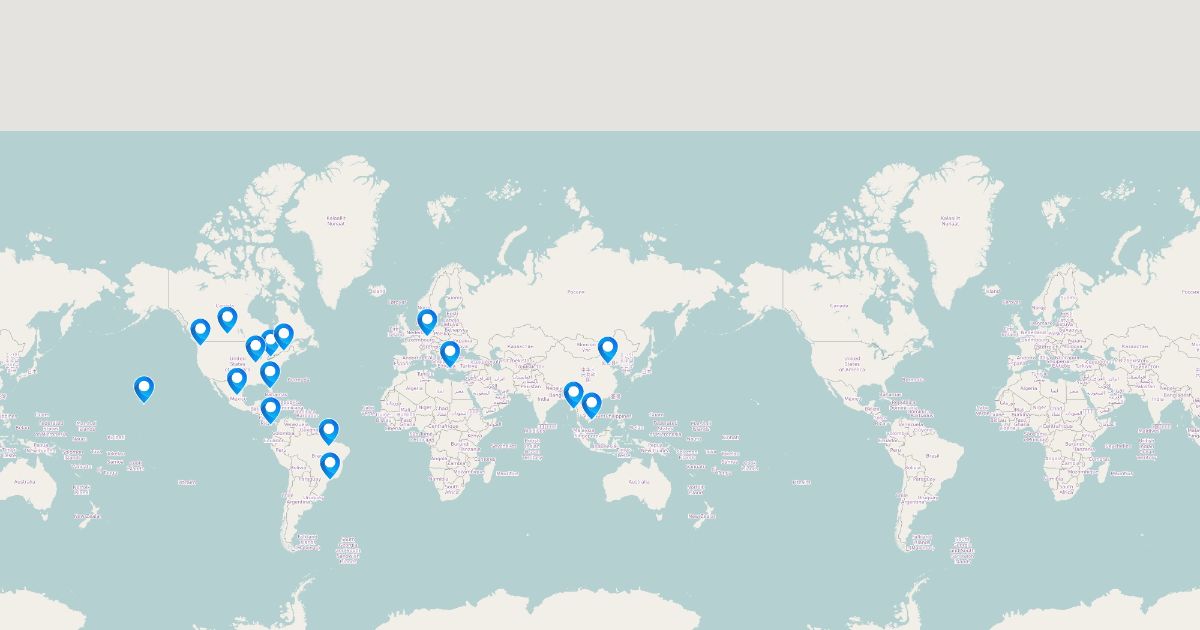Click the marker over Myanmar
This screenshot has height=630, width=1200.
(573, 394)
